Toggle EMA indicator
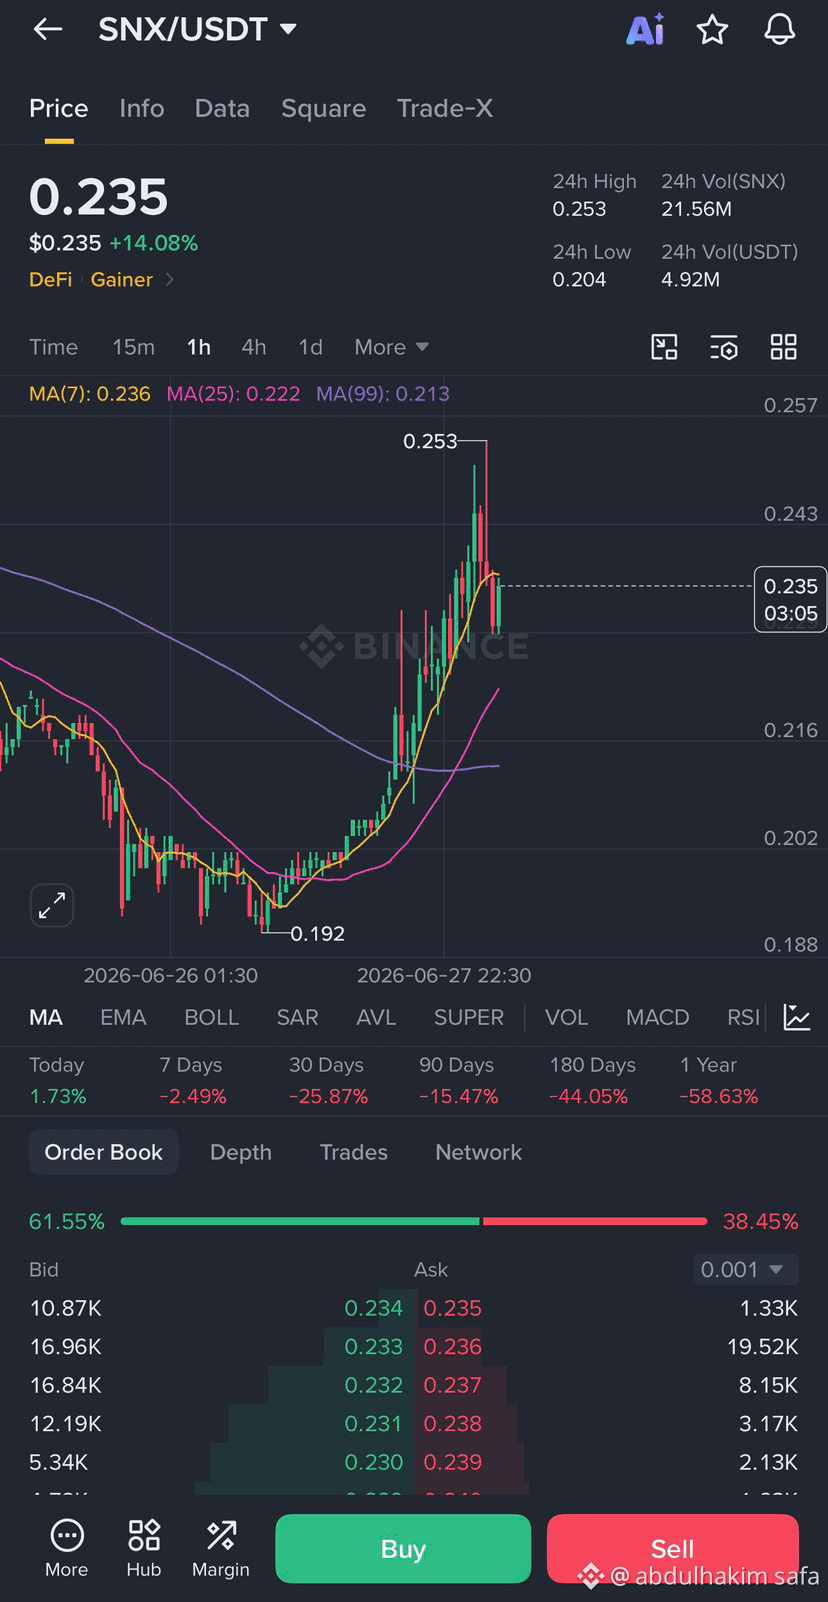The image size is (828, 1602). (123, 1017)
